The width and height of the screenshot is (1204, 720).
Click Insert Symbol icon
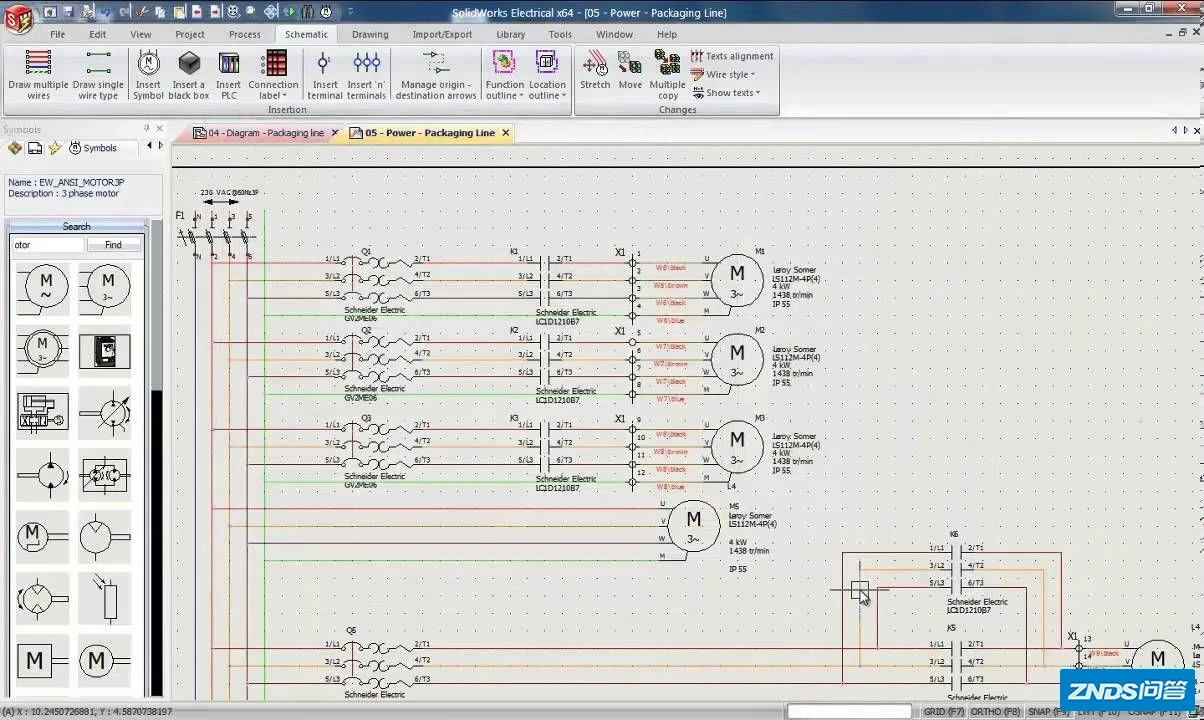click(x=148, y=75)
